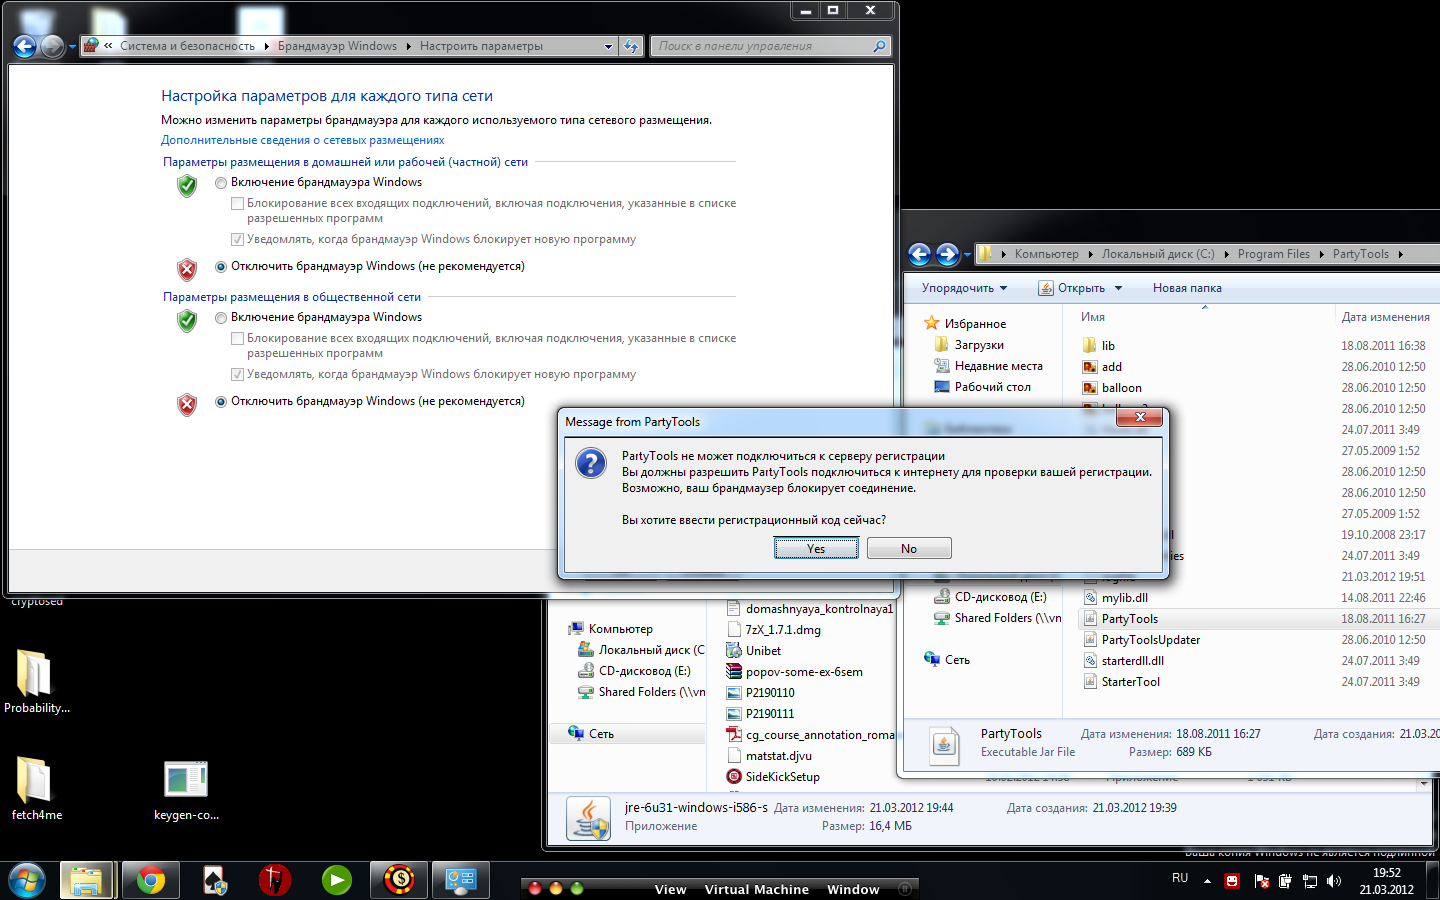Image resolution: width=1440 pixels, height=900 pixels.
Task: Select the add image file icon
Action: [1090, 366]
